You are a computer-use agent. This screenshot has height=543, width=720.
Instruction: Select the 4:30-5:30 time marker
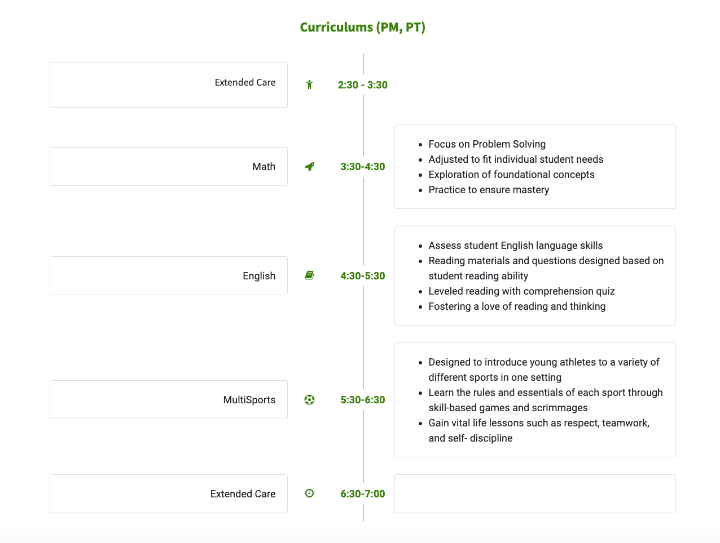click(x=362, y=276)
